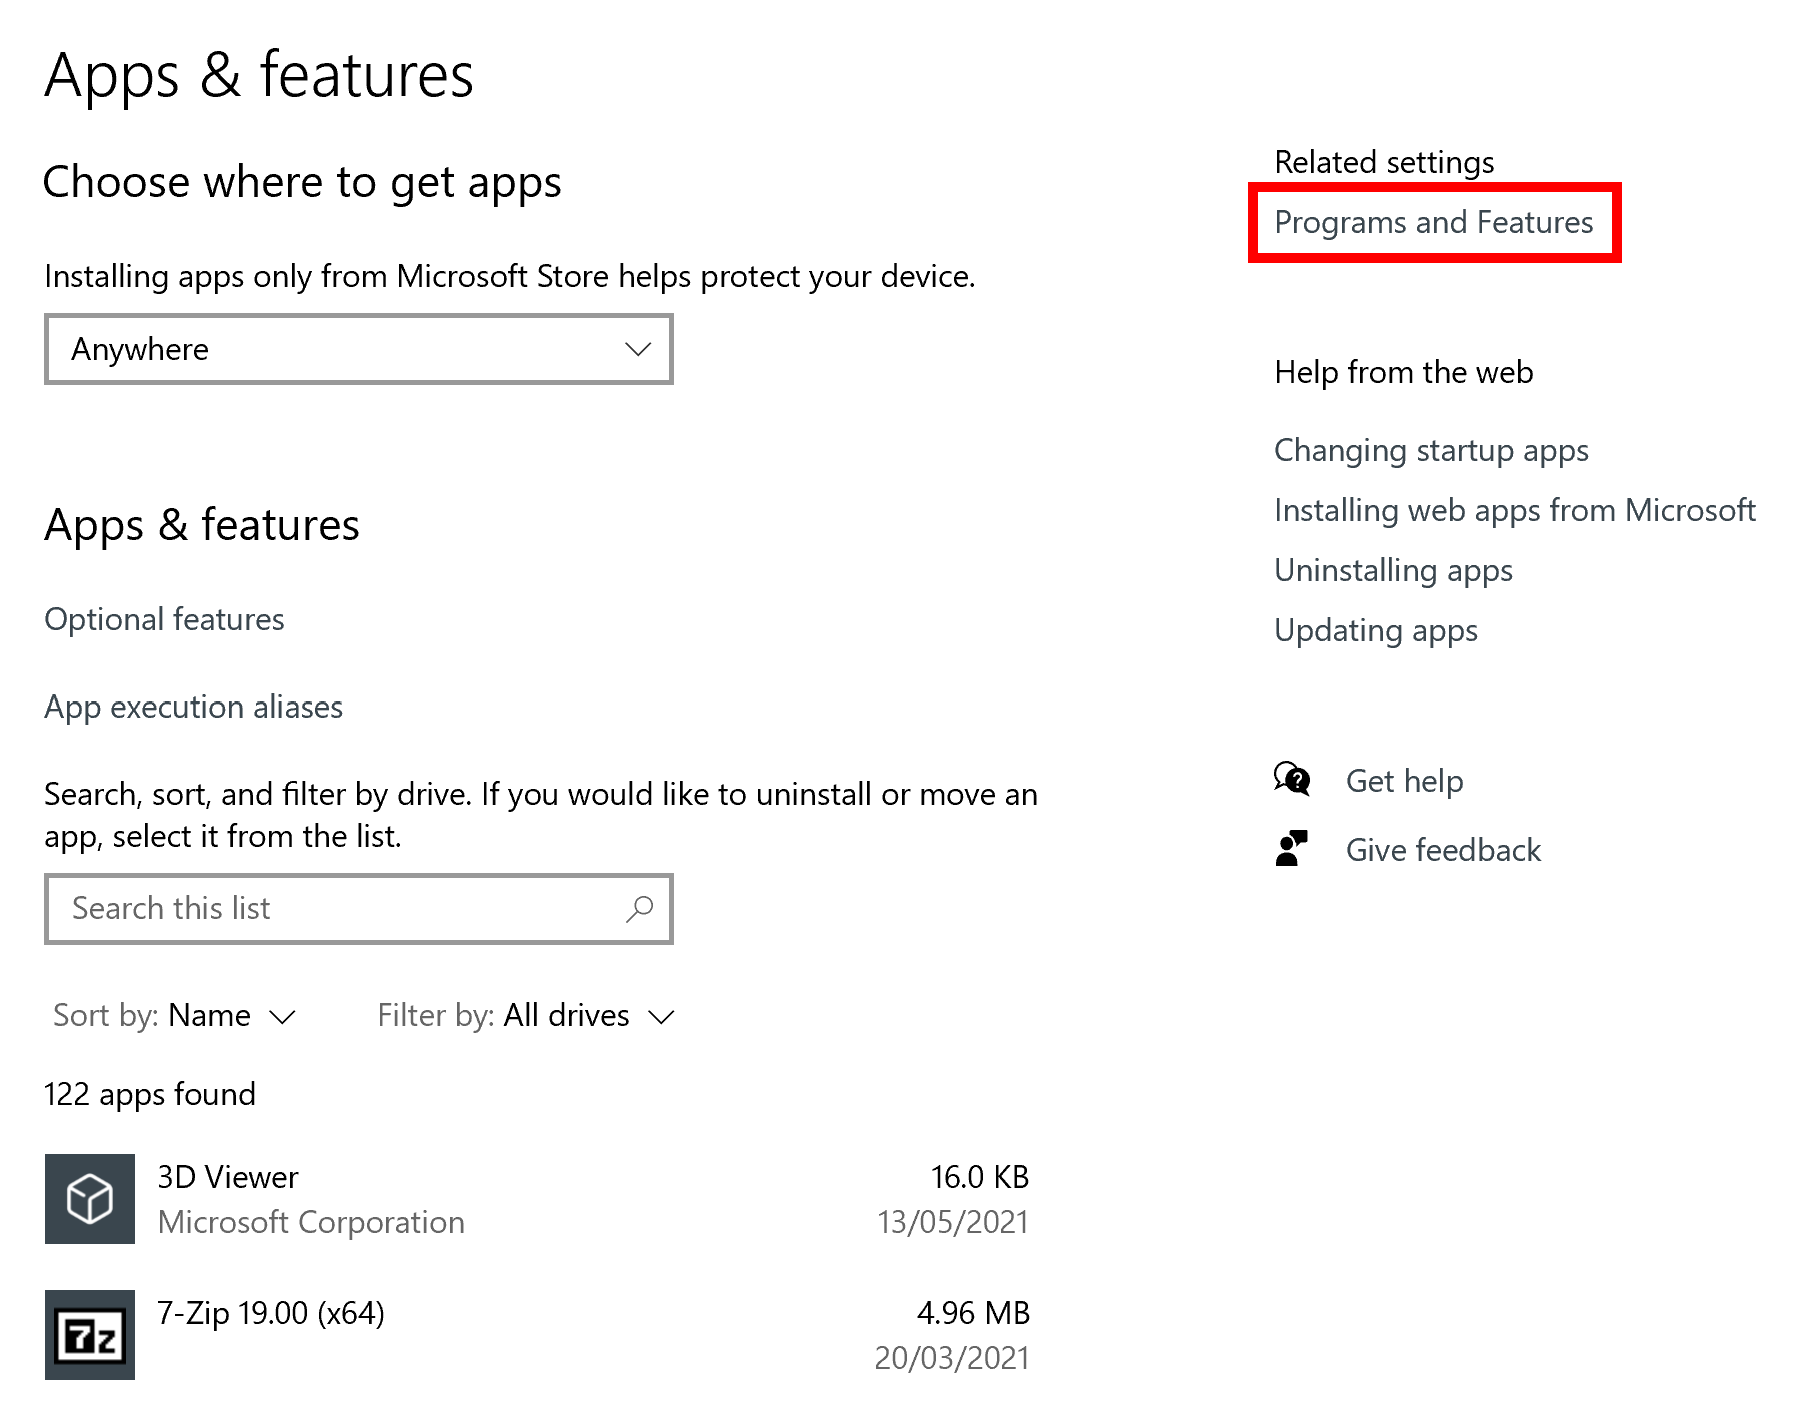Click the Get help link text
The width and height of the screenshot is (1795, 1404).
tap(1404, 780)
